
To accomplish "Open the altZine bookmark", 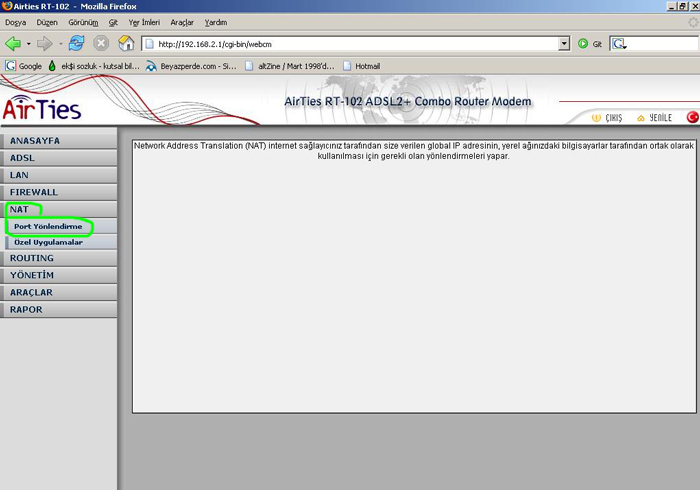I will pos(290,66).
